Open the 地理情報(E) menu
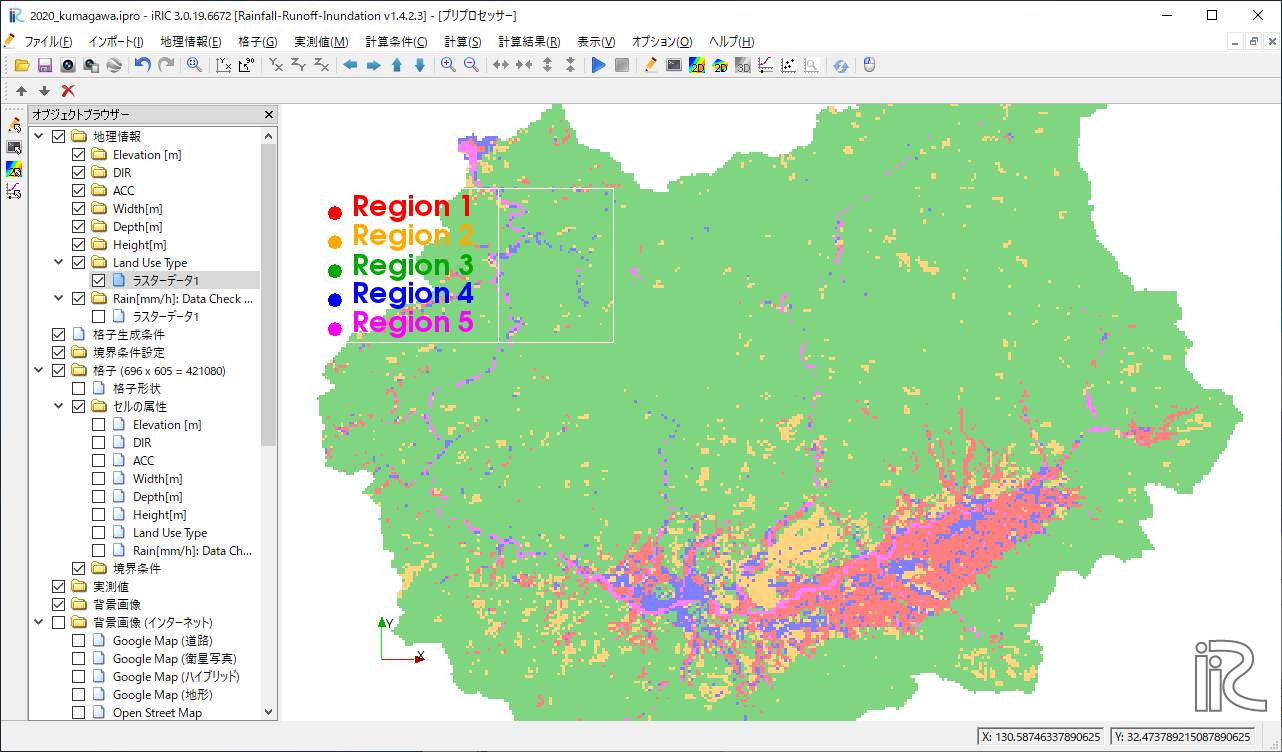This screenshot has width=1282, height=752. point(191,41)
